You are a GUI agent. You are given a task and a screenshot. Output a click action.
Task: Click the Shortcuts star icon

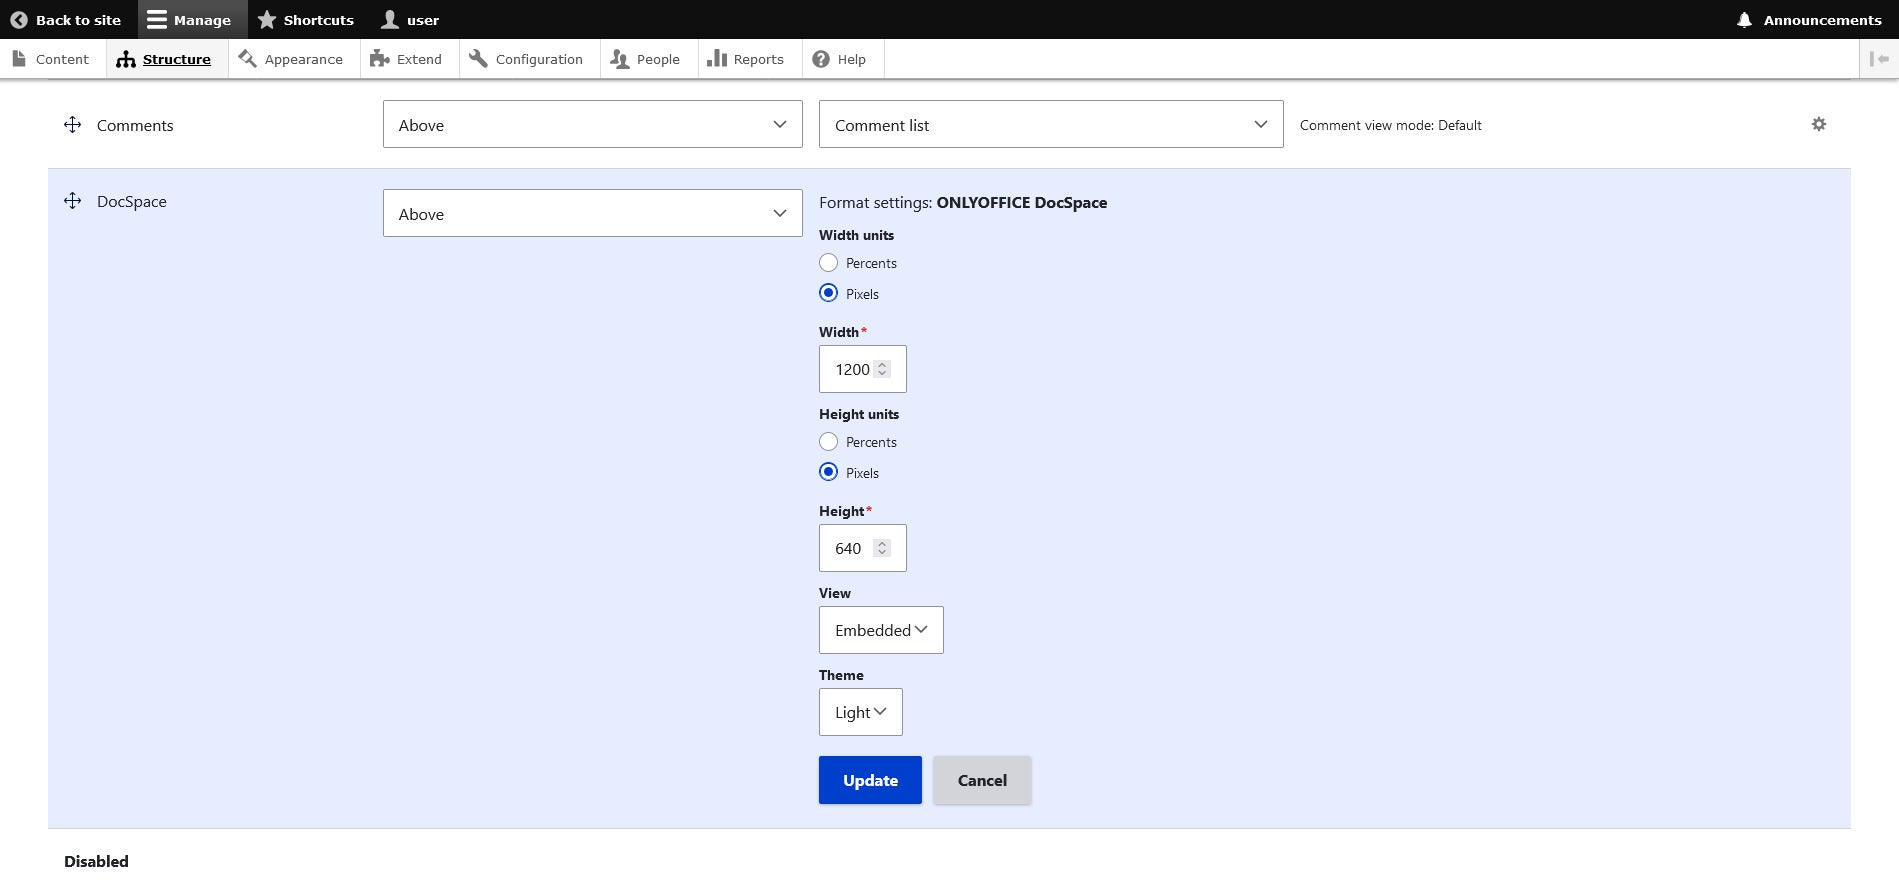267,20
